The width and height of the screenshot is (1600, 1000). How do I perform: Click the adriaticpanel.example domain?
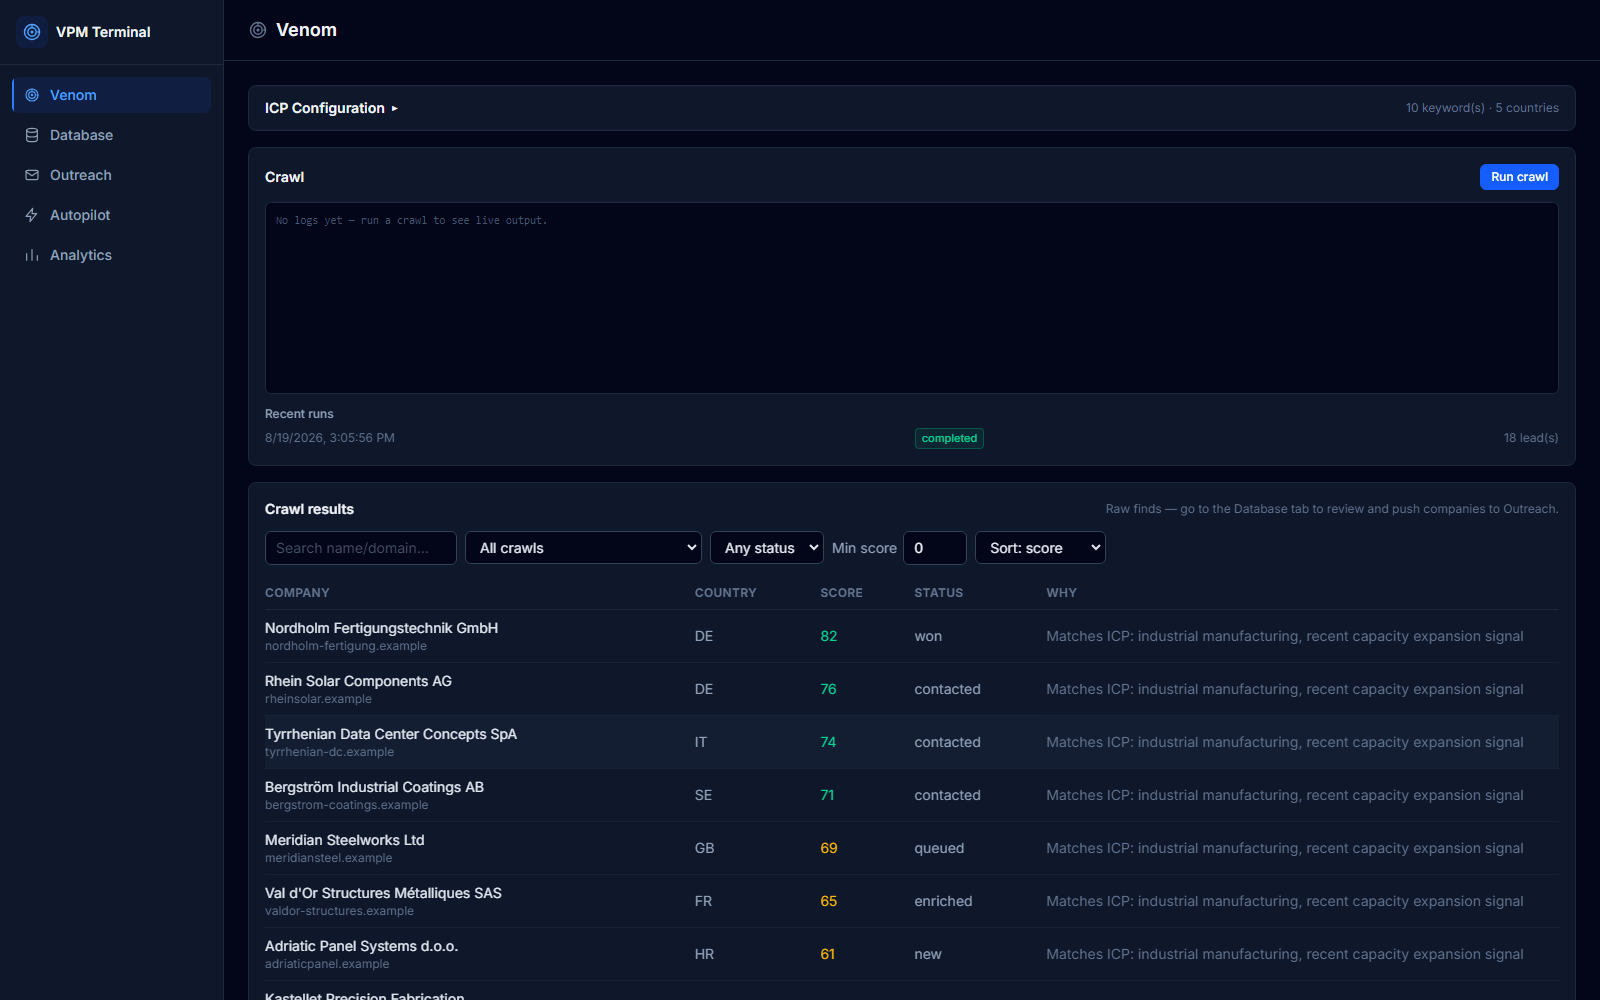(x=327, y=964)
